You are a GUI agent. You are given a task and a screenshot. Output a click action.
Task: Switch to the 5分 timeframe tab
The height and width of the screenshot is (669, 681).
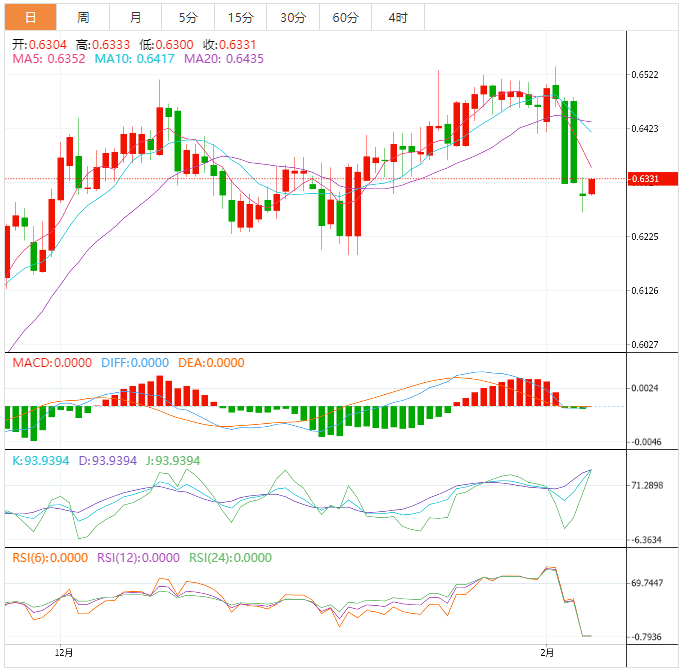click(x=188, y=17)
